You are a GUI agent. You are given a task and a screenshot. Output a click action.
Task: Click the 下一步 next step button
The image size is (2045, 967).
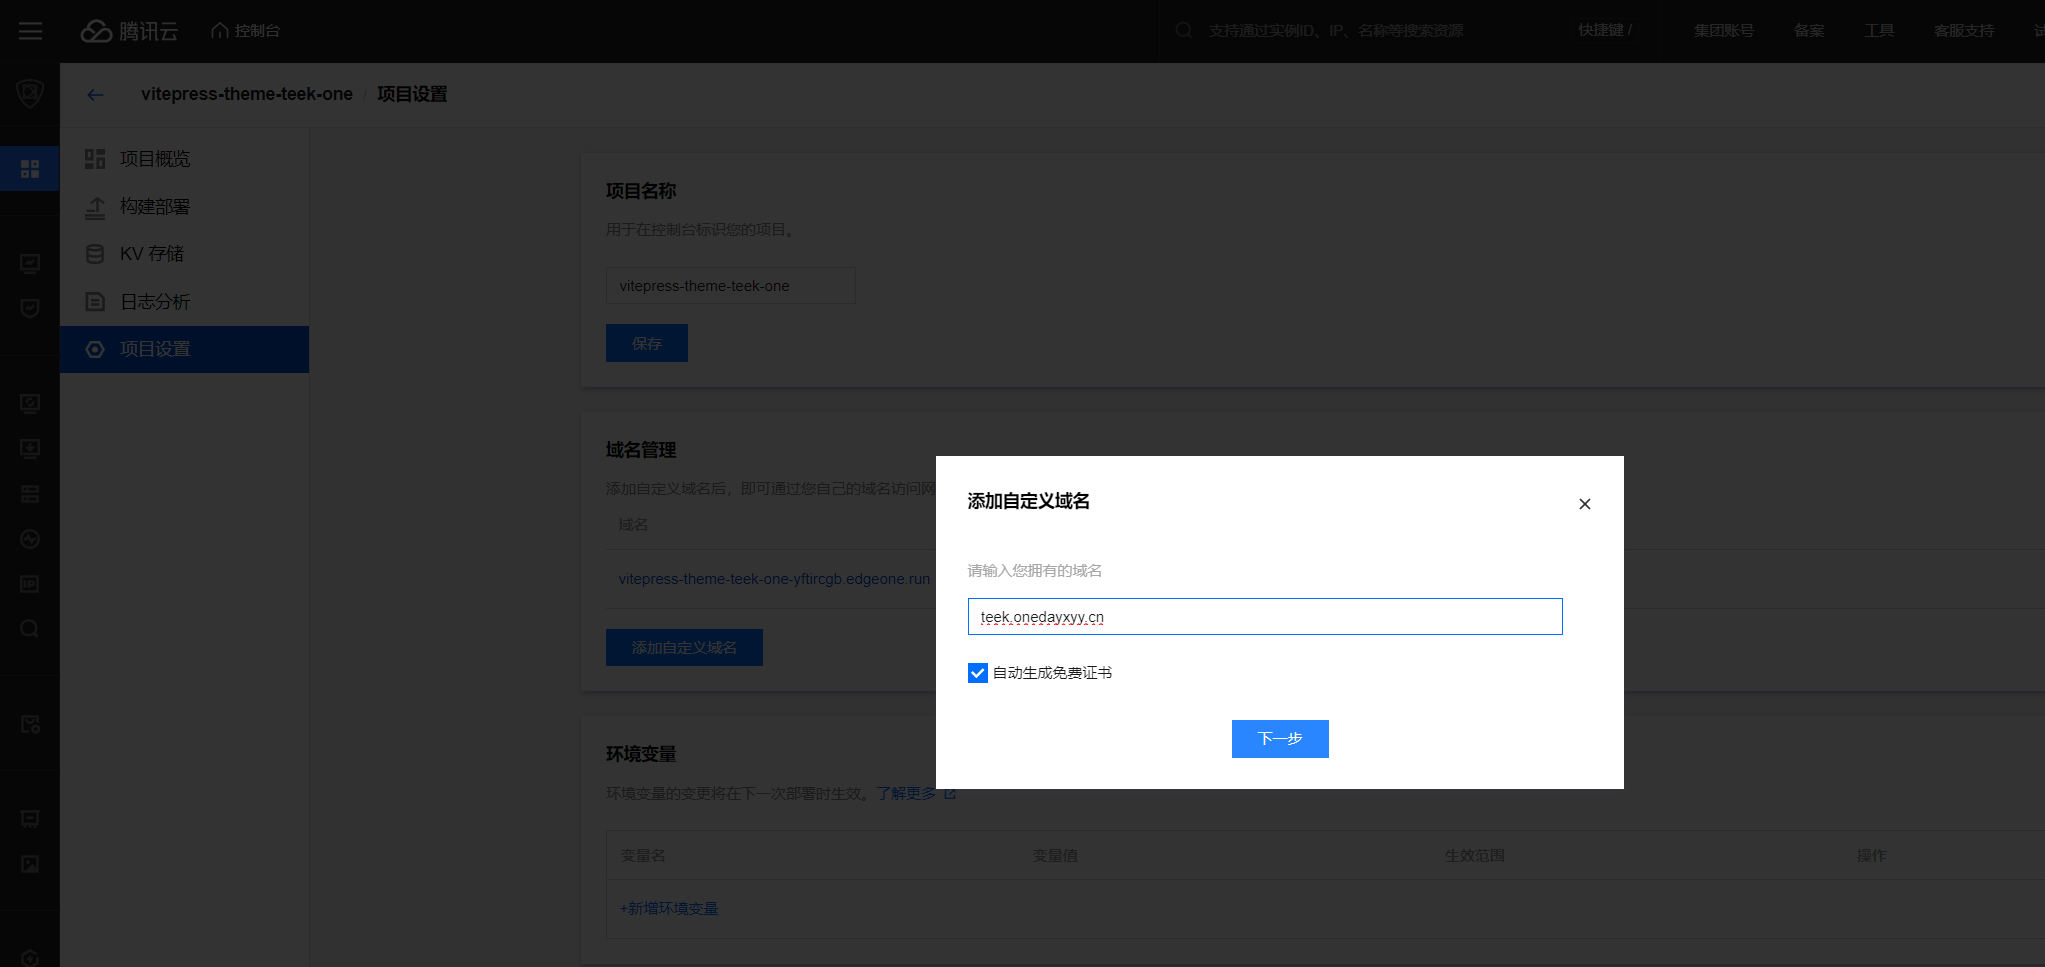pos(1279,739)
